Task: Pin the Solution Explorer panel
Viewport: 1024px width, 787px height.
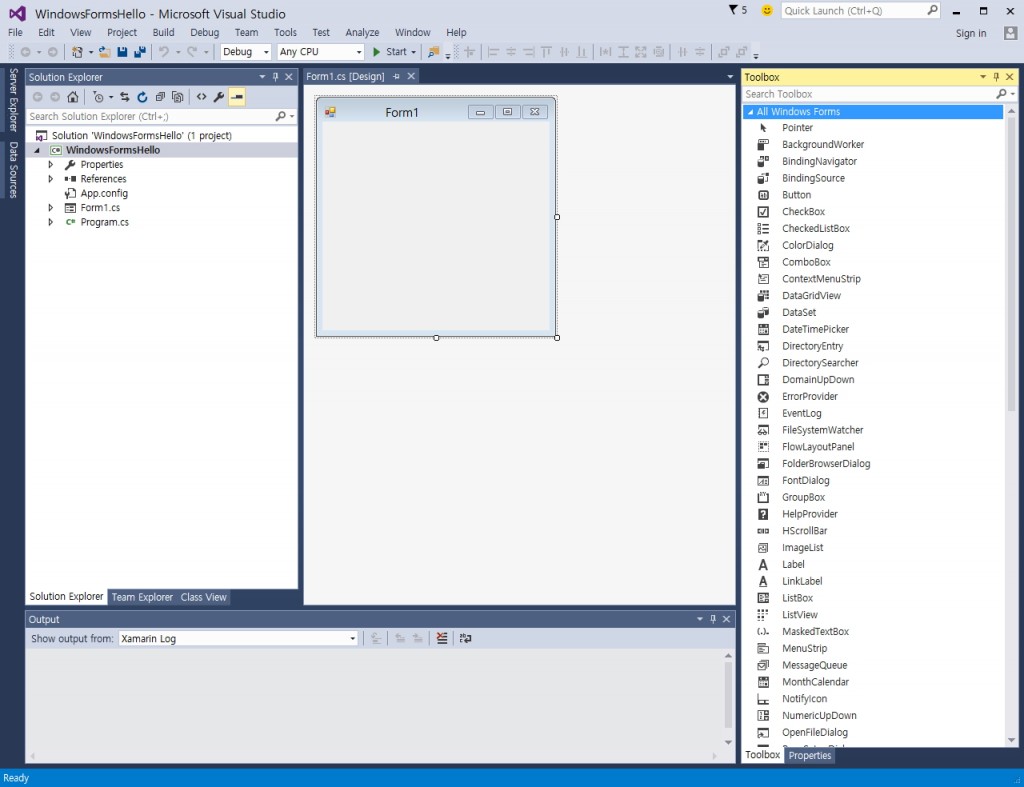Action: coord(276,77)
